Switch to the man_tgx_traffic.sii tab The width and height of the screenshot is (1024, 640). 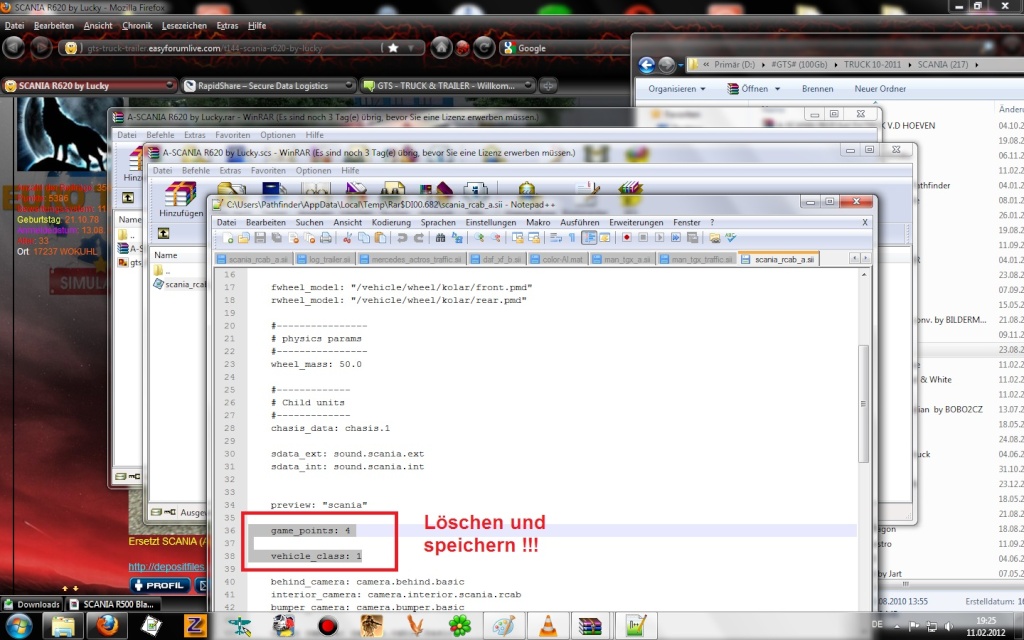697,259
